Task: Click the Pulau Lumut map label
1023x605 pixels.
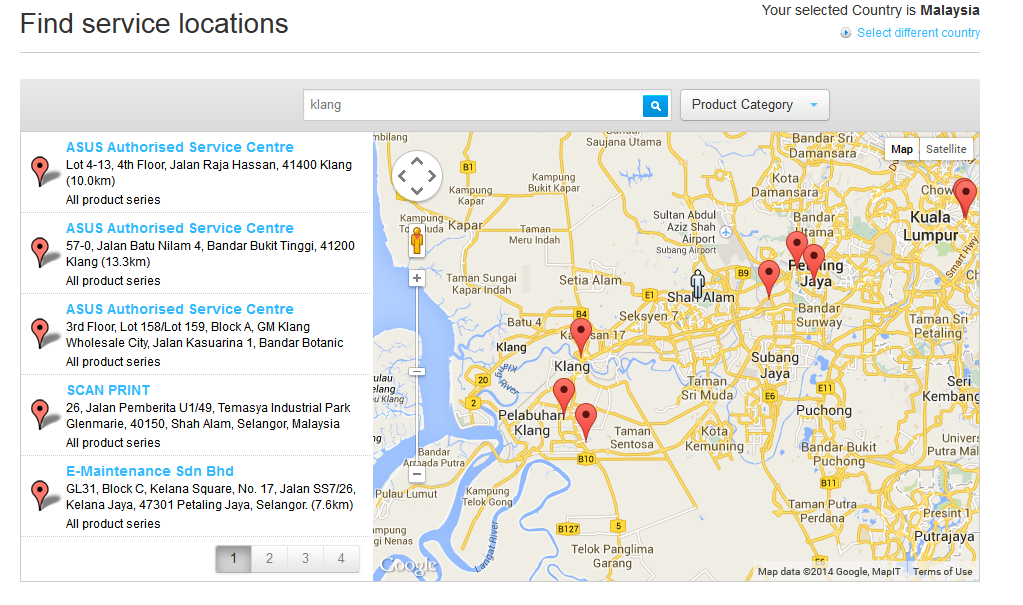Action: click(x=406, y=494)
